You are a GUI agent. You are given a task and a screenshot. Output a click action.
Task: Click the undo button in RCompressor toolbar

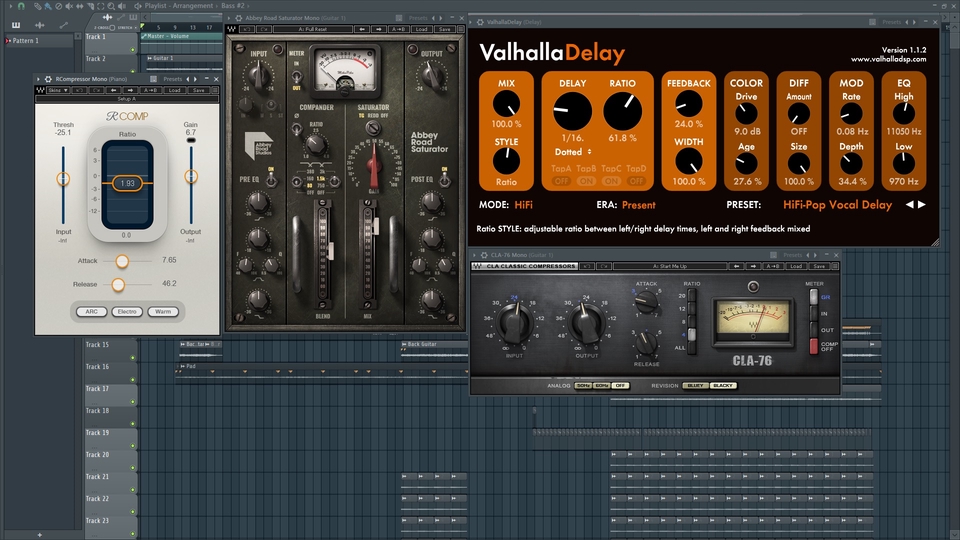click(79, 90)
